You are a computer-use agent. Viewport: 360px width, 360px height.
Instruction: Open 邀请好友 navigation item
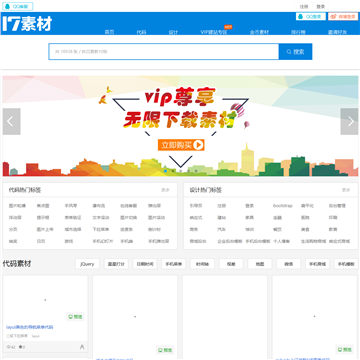(337, 32)
